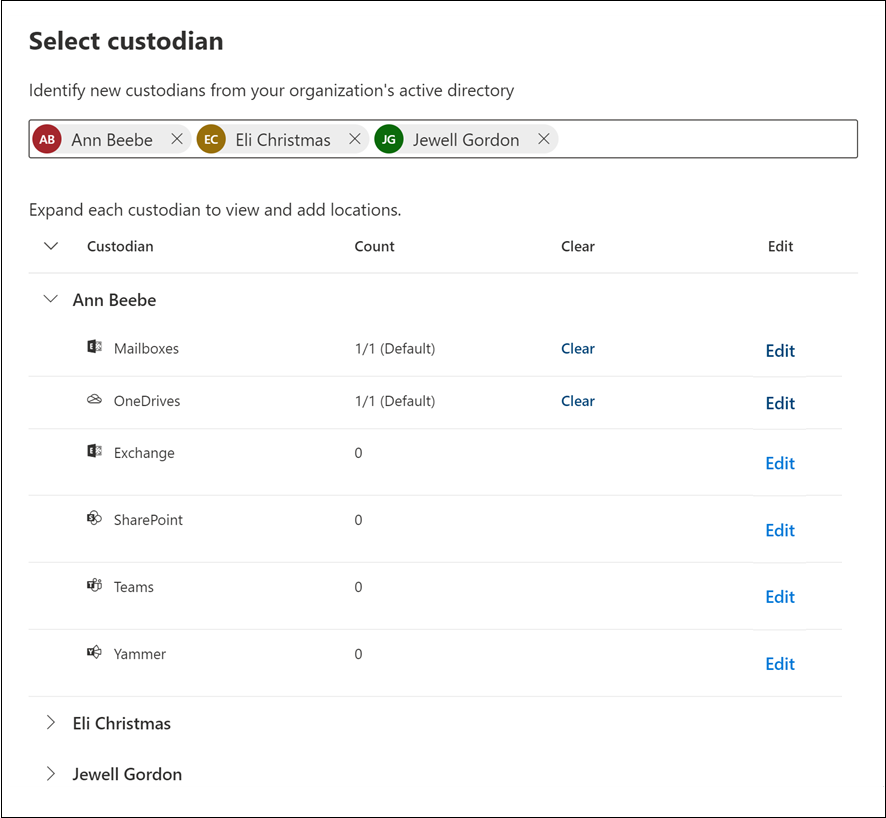886x818 pixels.
Task: Clear Ann Beebe's OneDrives selection
Action: [x=578, y=400]
